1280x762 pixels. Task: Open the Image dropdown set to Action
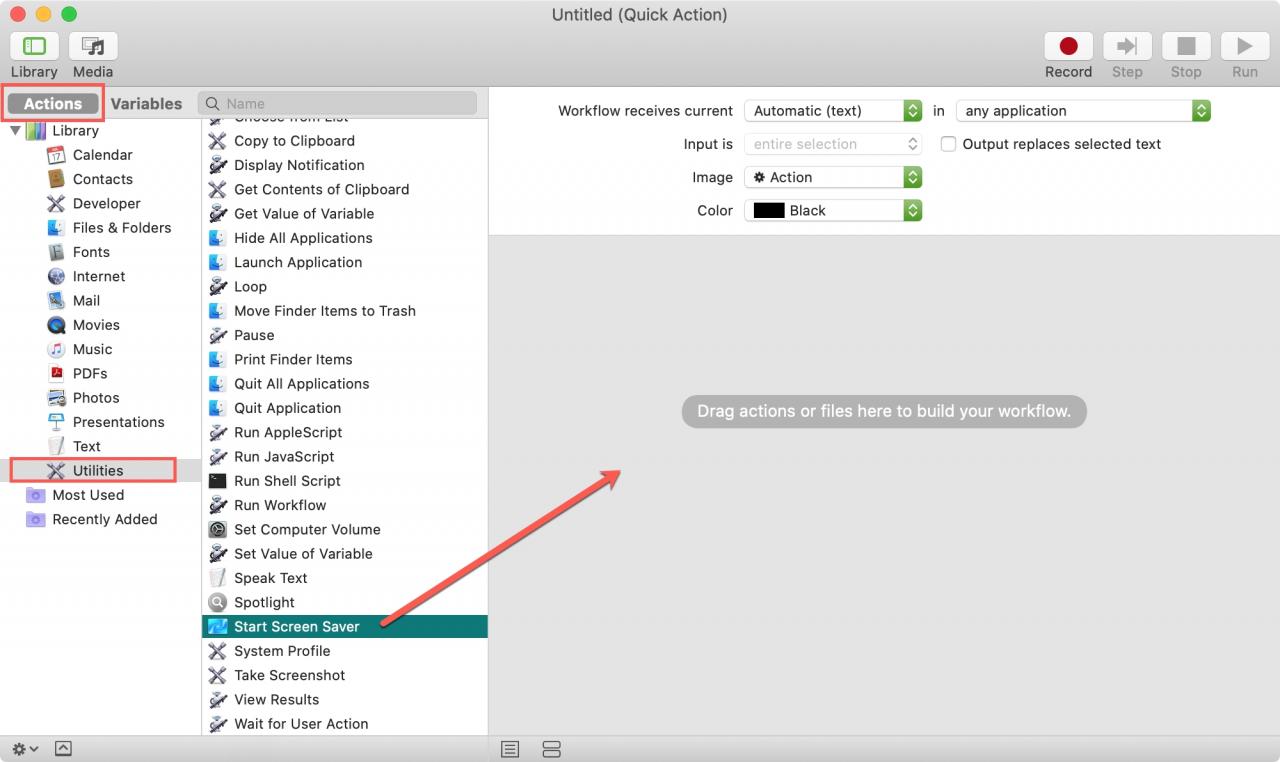(x=833, y=177)
